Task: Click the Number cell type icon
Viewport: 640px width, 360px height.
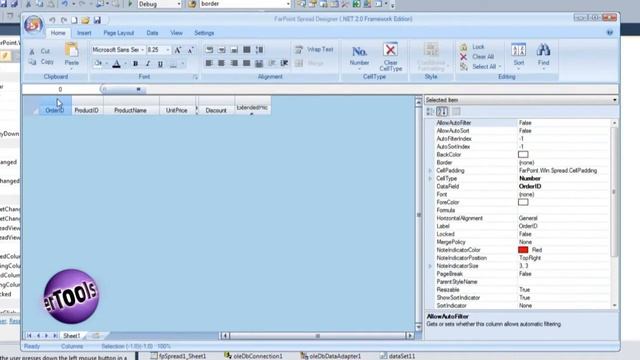Action: point(359,52)
